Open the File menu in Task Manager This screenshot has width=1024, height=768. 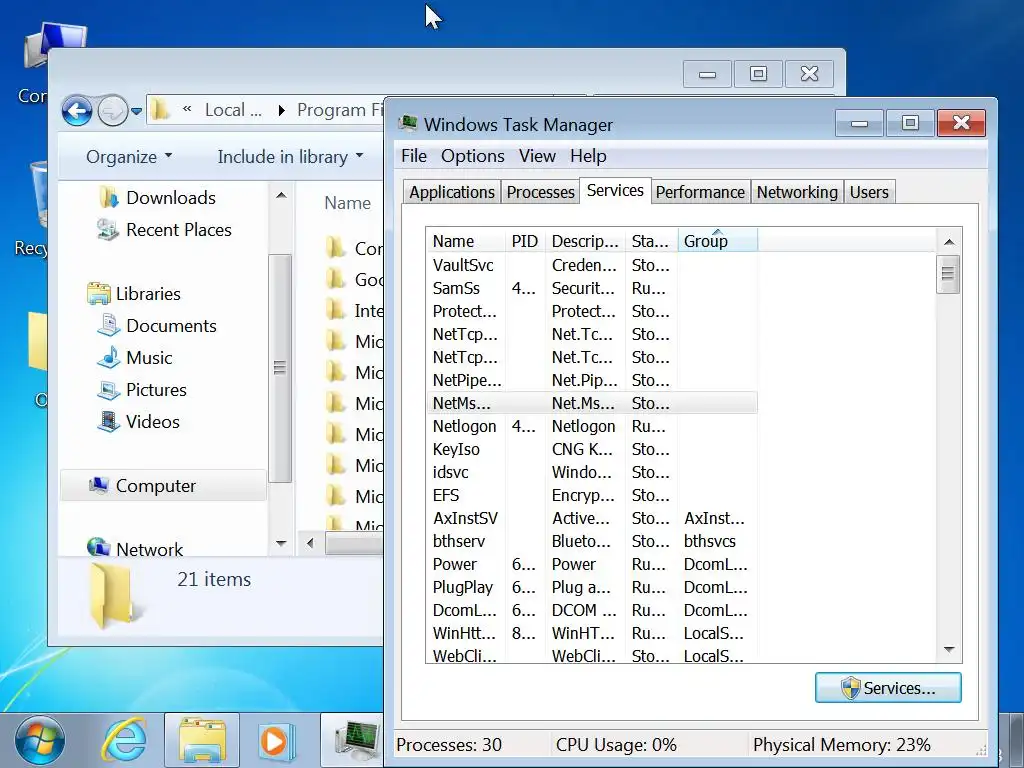coord(414,156)
